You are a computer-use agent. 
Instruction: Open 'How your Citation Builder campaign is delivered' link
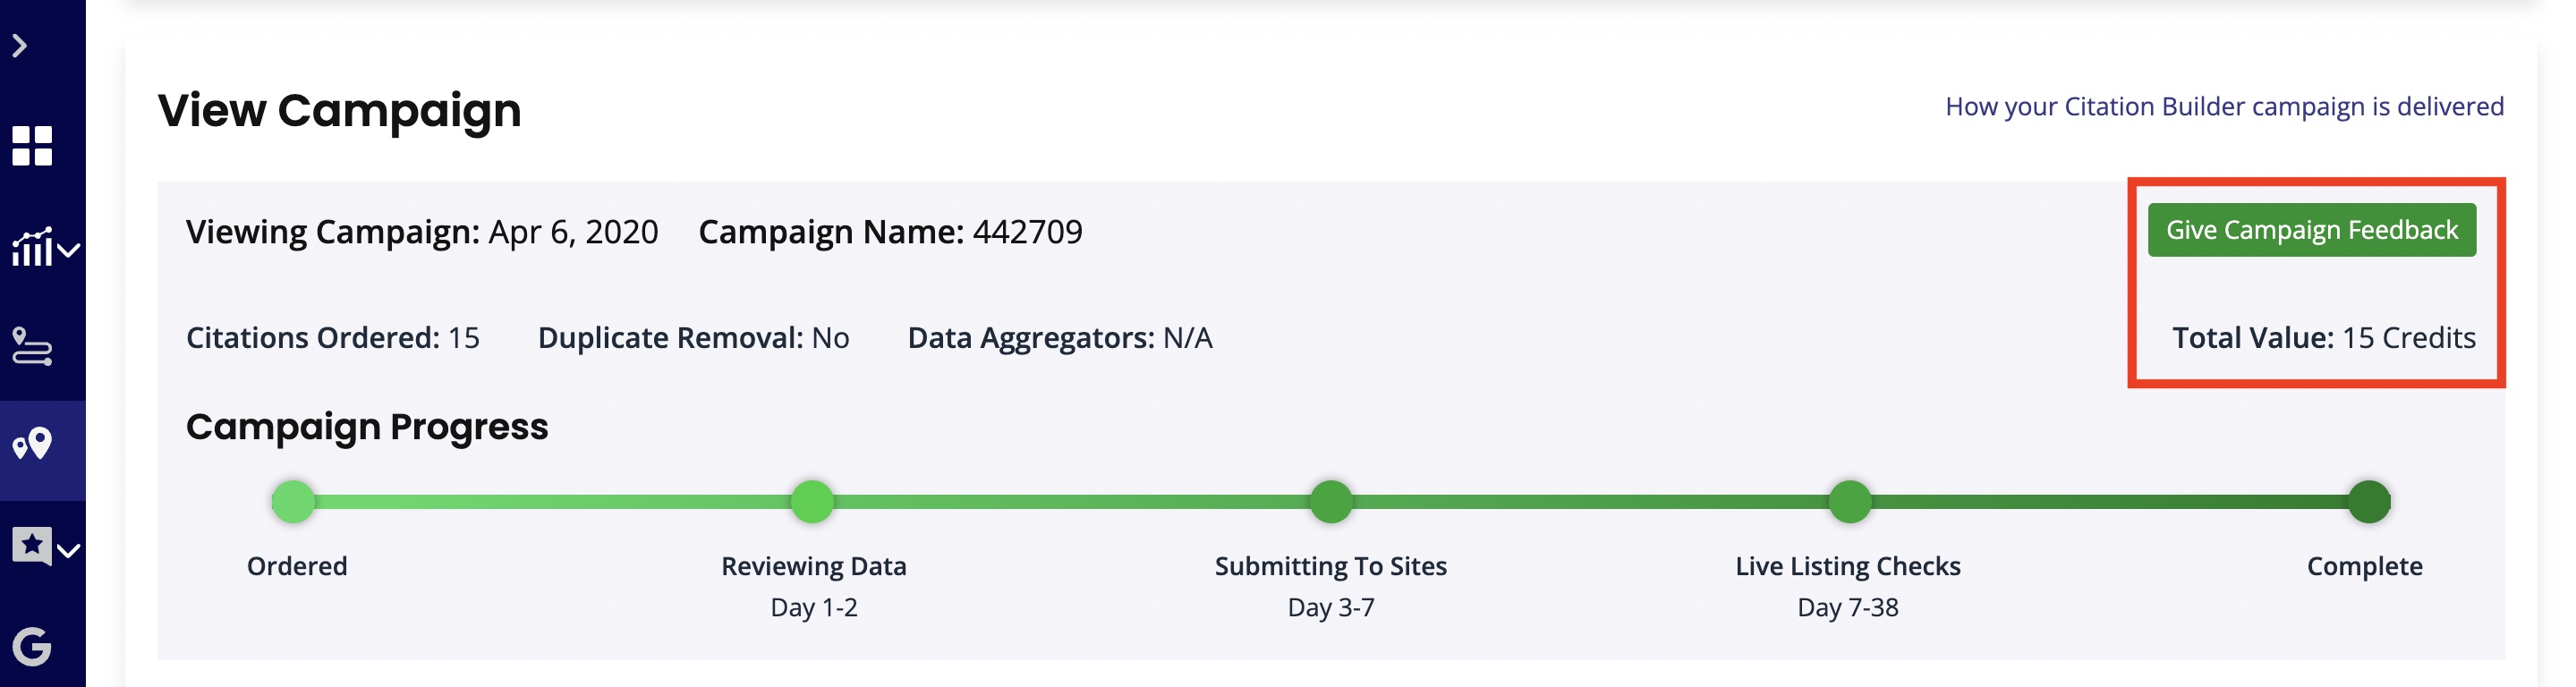pos(2224,106)
